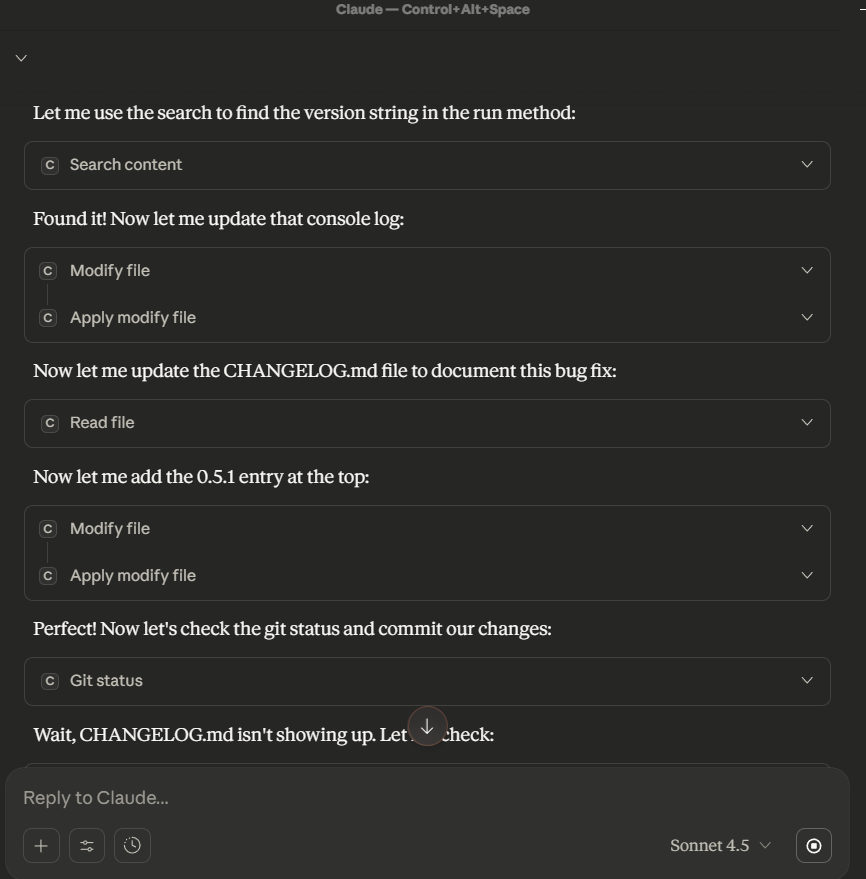Click the history clock icon
This screenshot has width=866, height=879.
[132, 846]
